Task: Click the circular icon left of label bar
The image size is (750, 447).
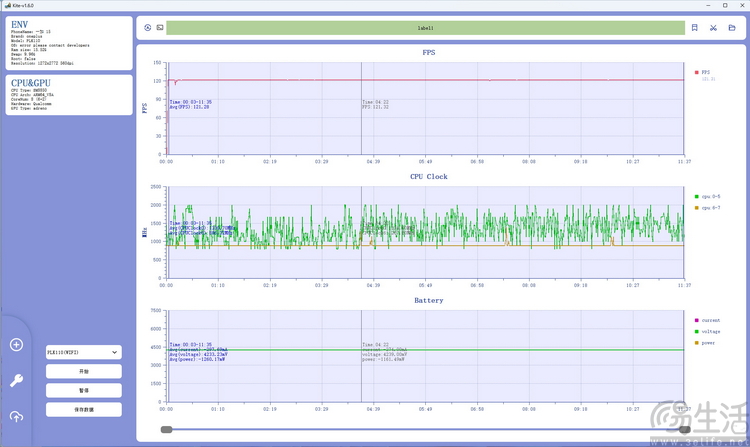Action: [148, 28]
